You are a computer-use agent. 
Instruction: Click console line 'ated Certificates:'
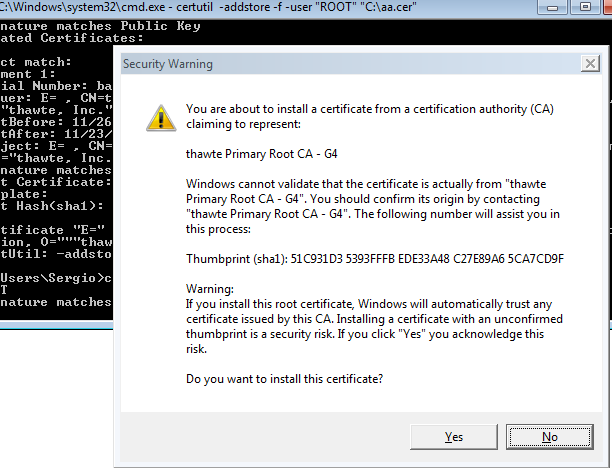(72, 38)
